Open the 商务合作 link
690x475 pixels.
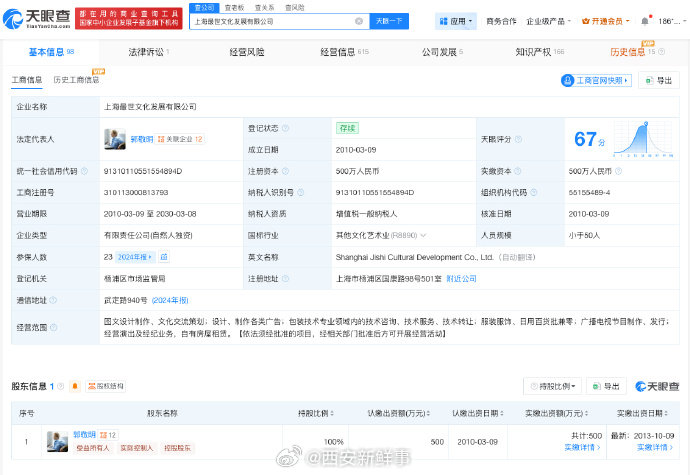501,21
